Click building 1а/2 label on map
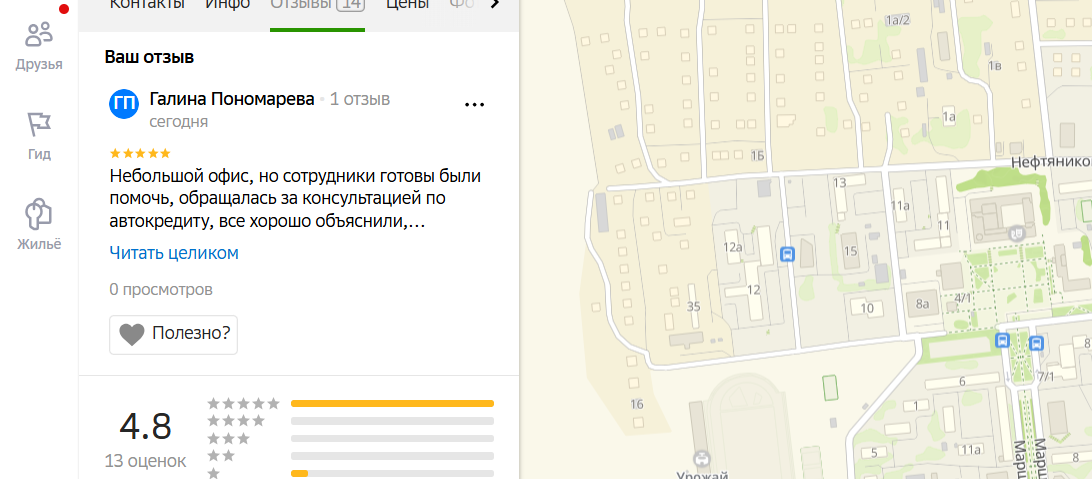Screen dimensions: 1092x479 pyautogui.click(x=898, y=20)
